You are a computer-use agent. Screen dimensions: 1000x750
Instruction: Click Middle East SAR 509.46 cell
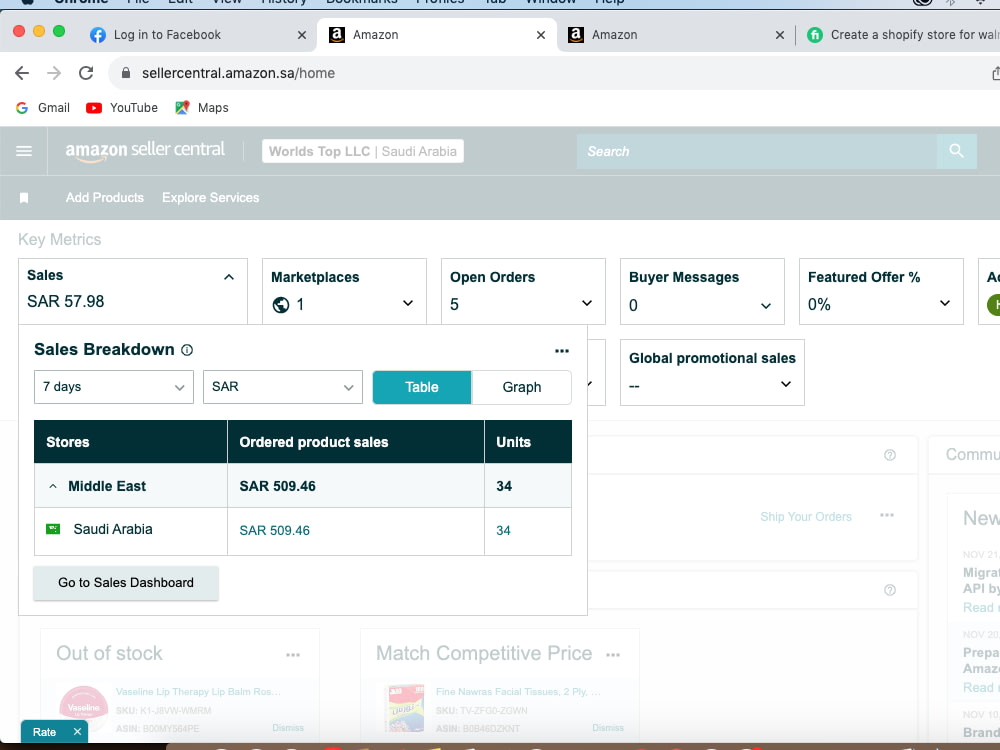[x=356, y=486]
